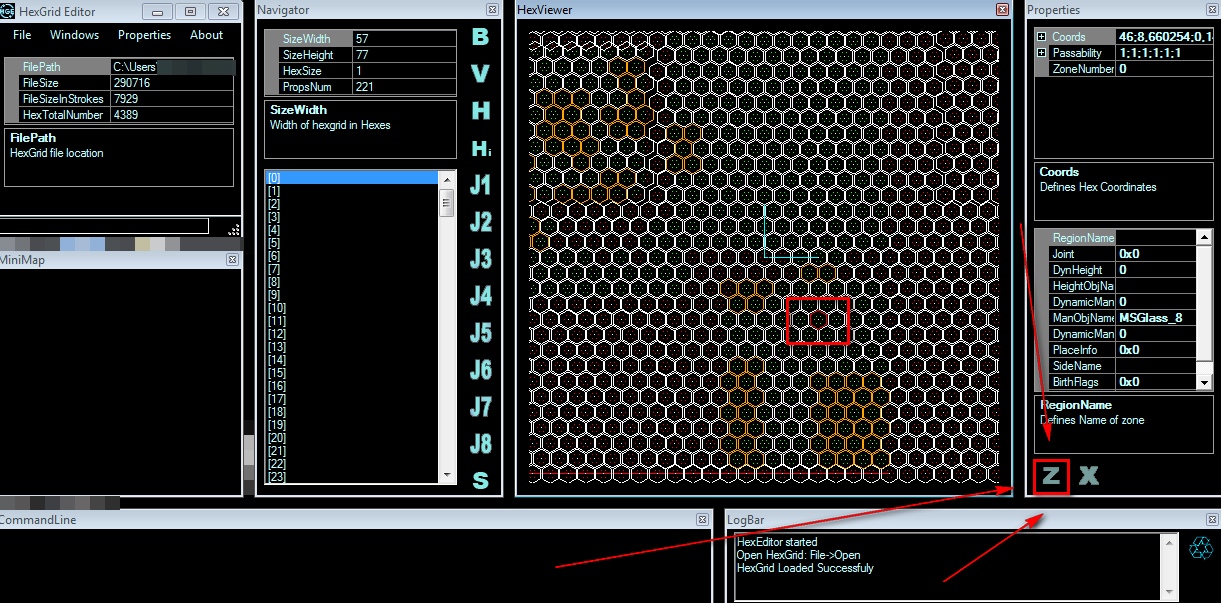Select list entry [17] in the Navigator

point(352,399)
